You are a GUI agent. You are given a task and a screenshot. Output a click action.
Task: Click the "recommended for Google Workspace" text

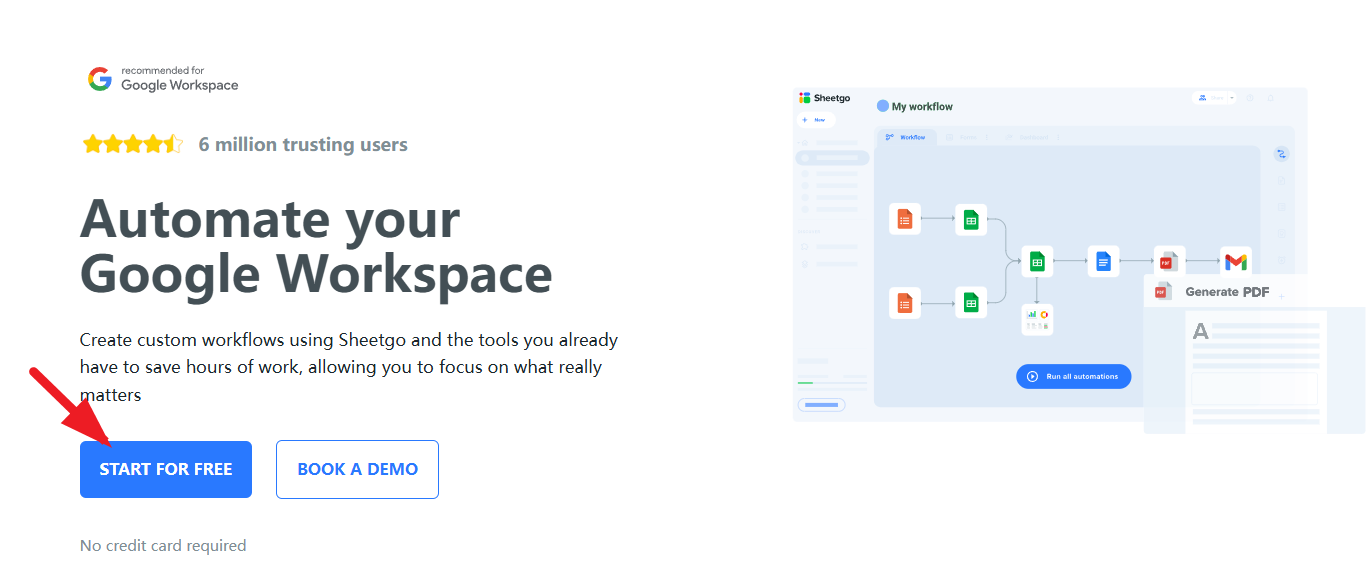[180, 79]
